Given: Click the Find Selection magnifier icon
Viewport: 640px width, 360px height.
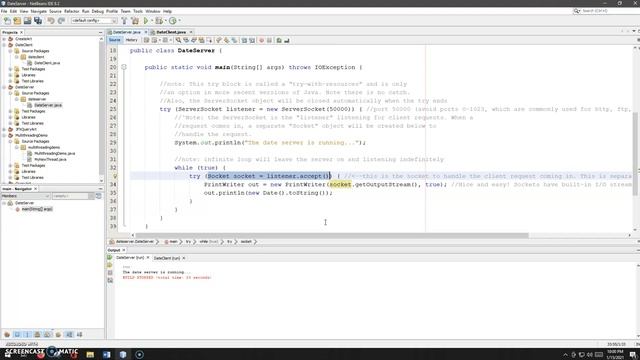Looking at the screenshot, I should pyautogui.click(x=178, y=40).
